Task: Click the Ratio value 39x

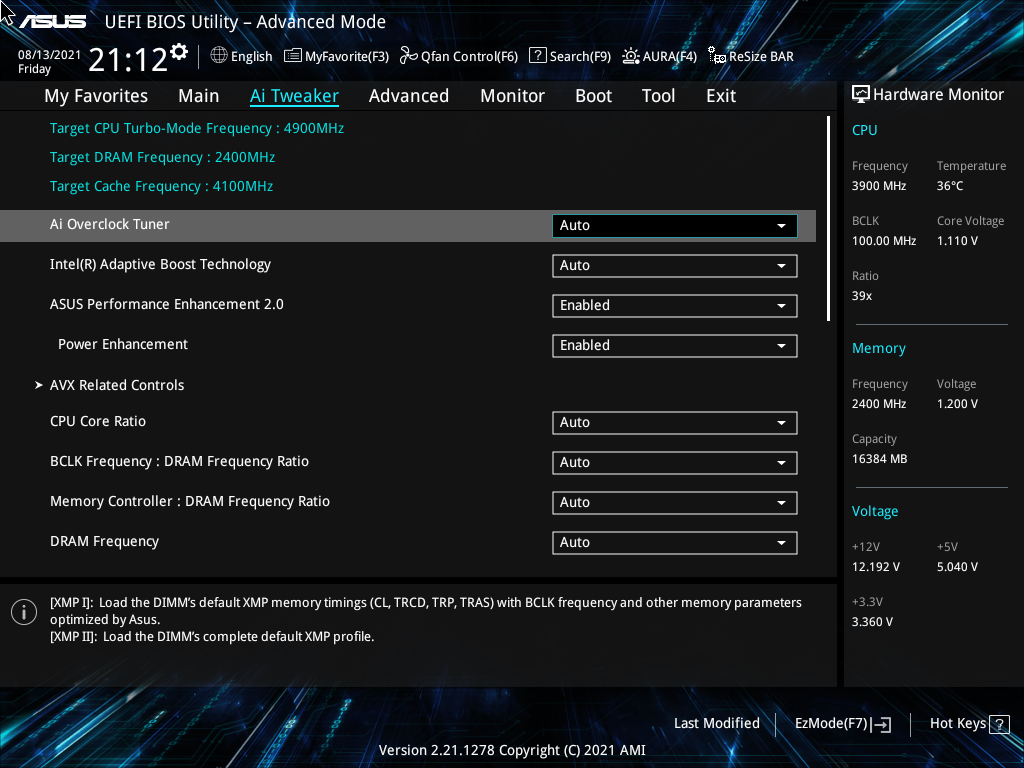Action: pos(862,296)
